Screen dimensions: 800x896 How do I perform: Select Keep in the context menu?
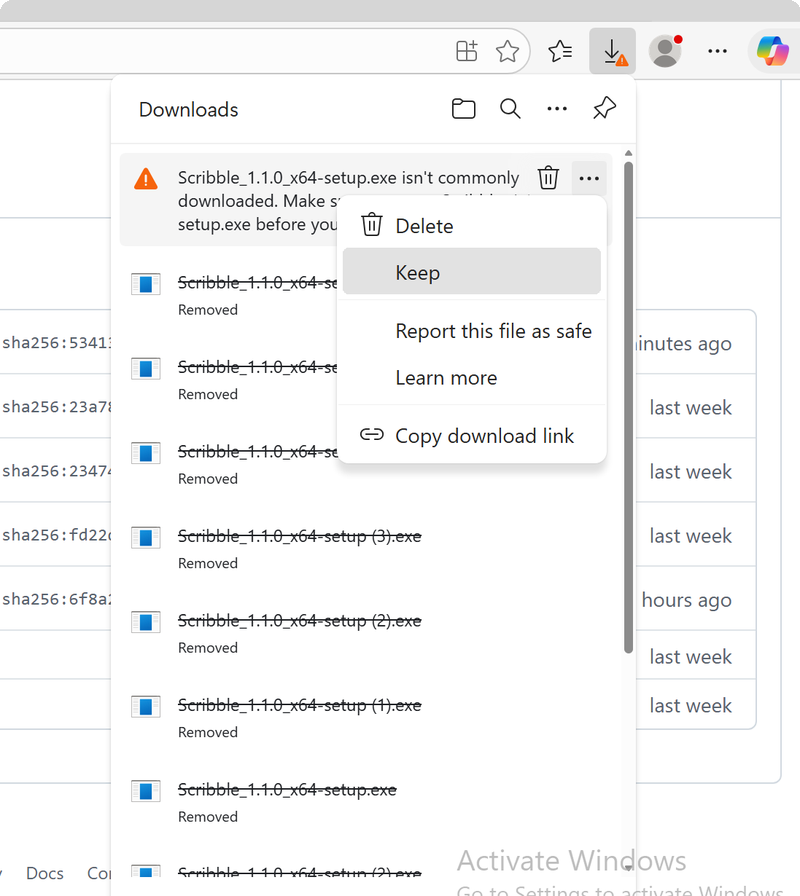pyautogui.click(x=472, y=271)
